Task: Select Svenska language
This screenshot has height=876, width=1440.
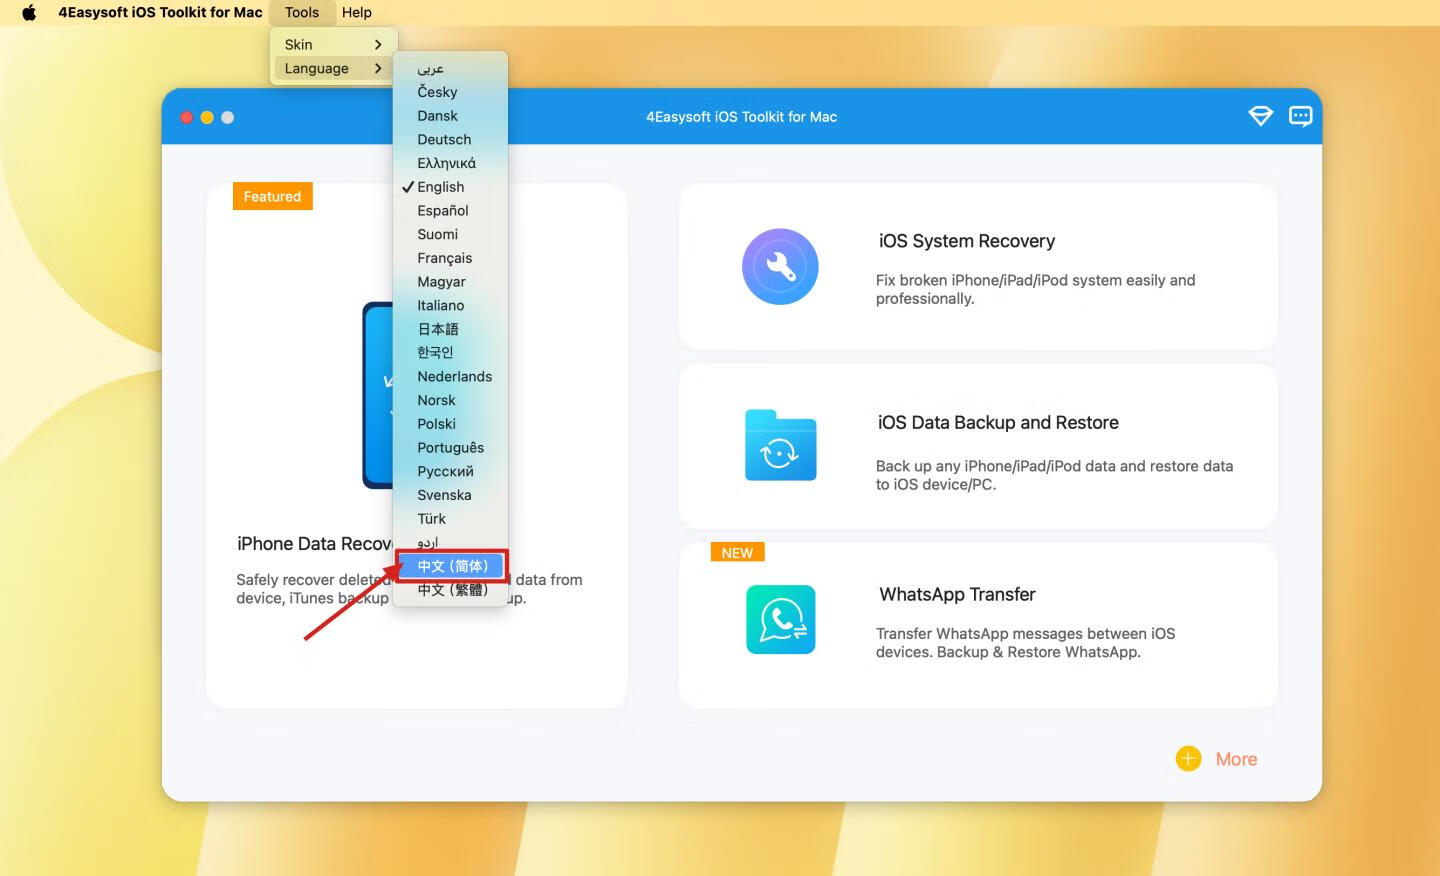Action: 450,495
